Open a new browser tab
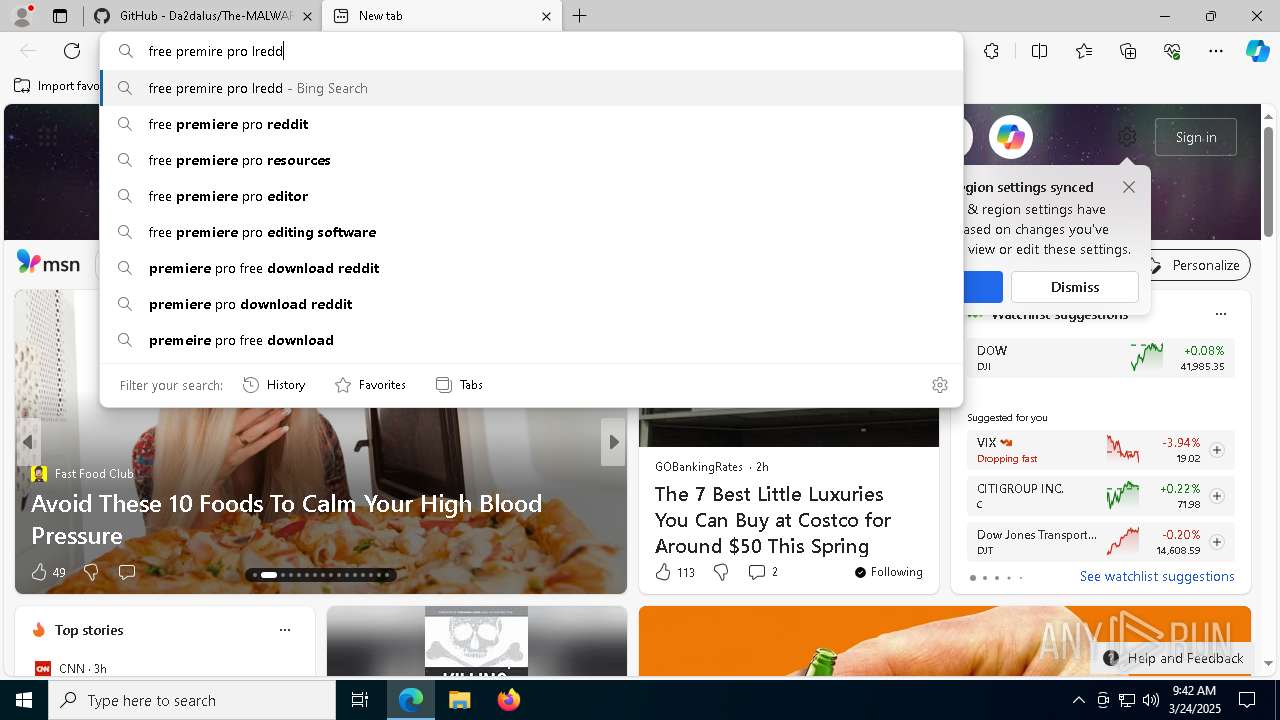Viewport: 1280px width, 720px height. (580, 16)
